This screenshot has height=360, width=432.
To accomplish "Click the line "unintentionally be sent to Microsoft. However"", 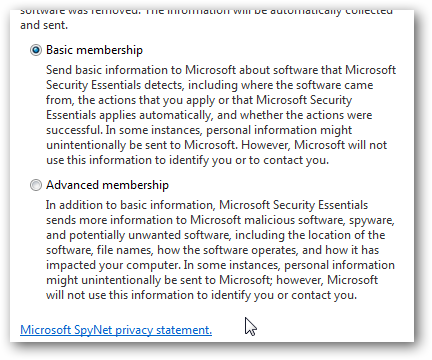I will coord(216,145).
